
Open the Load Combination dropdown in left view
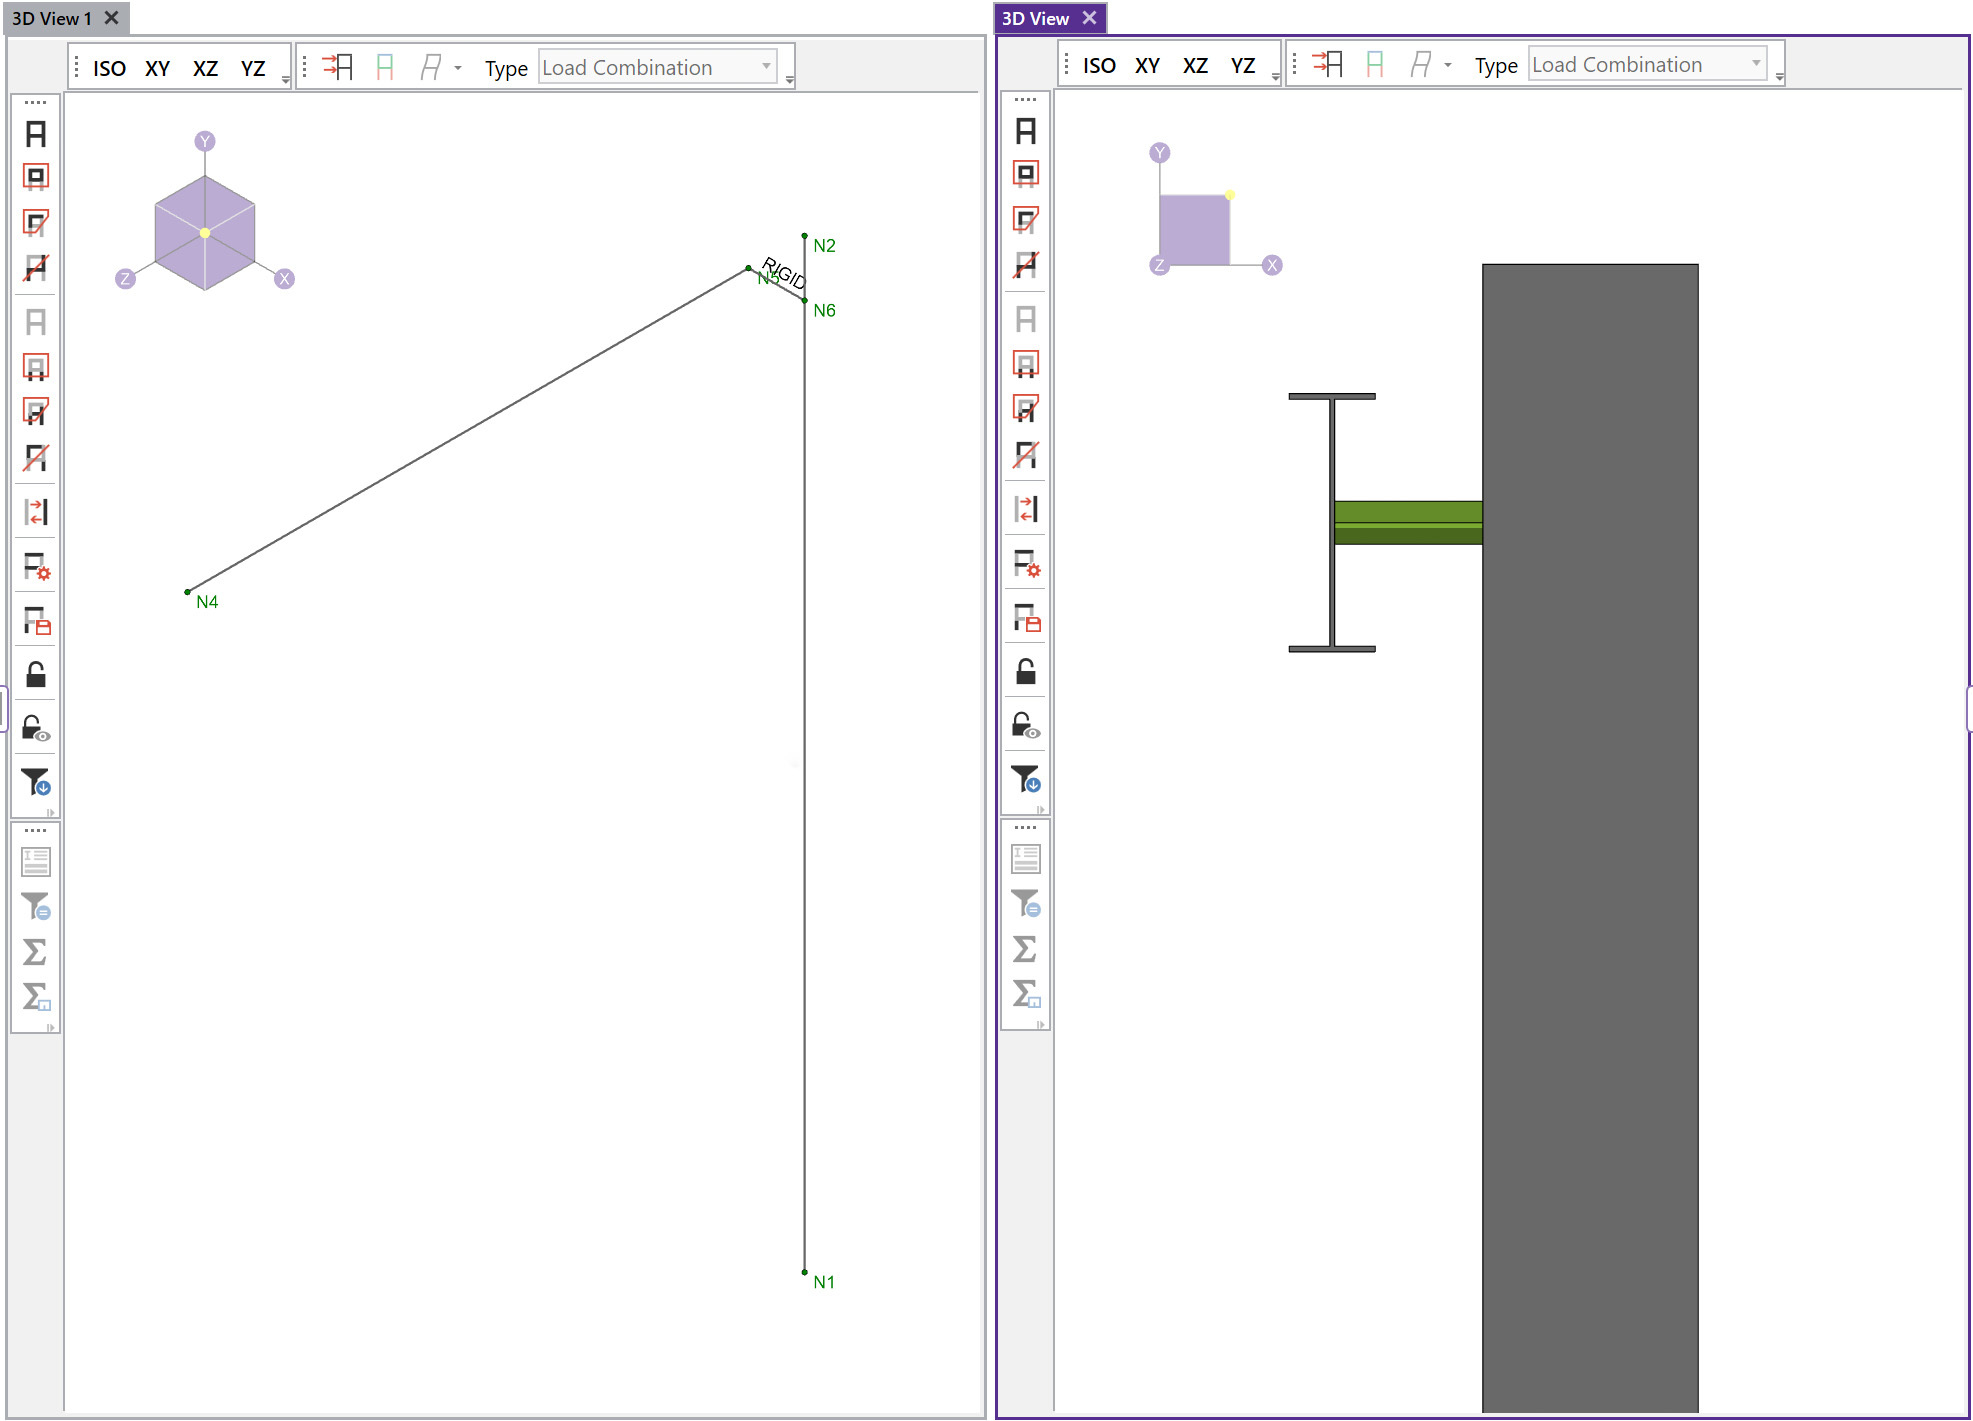click(x=657, y=67)
